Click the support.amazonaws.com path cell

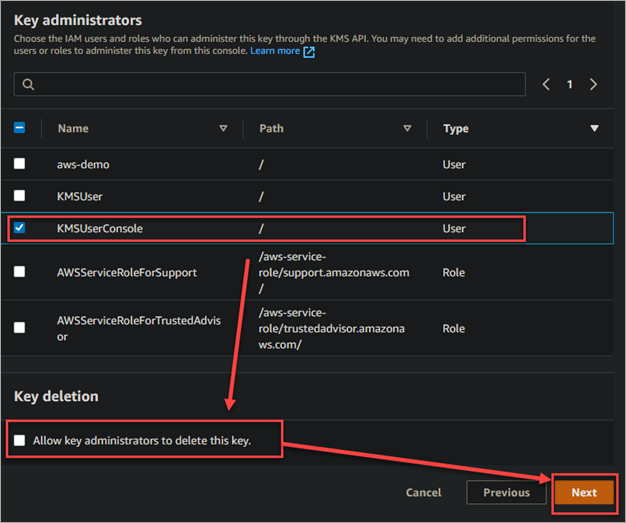[x=334, y=272]
